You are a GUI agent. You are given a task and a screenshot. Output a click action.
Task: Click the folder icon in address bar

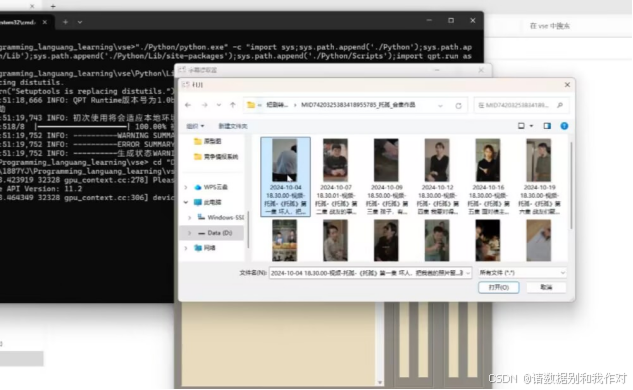pos(251,105)
